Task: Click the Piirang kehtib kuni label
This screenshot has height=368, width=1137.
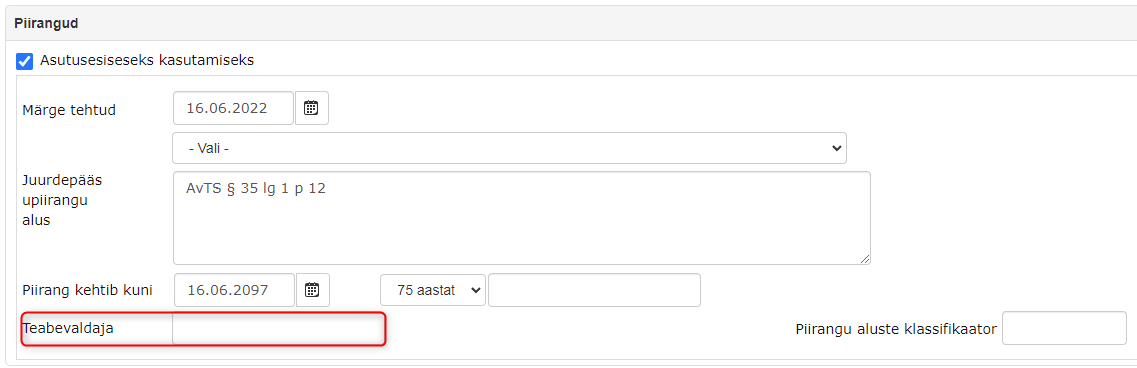Action: 88,290
